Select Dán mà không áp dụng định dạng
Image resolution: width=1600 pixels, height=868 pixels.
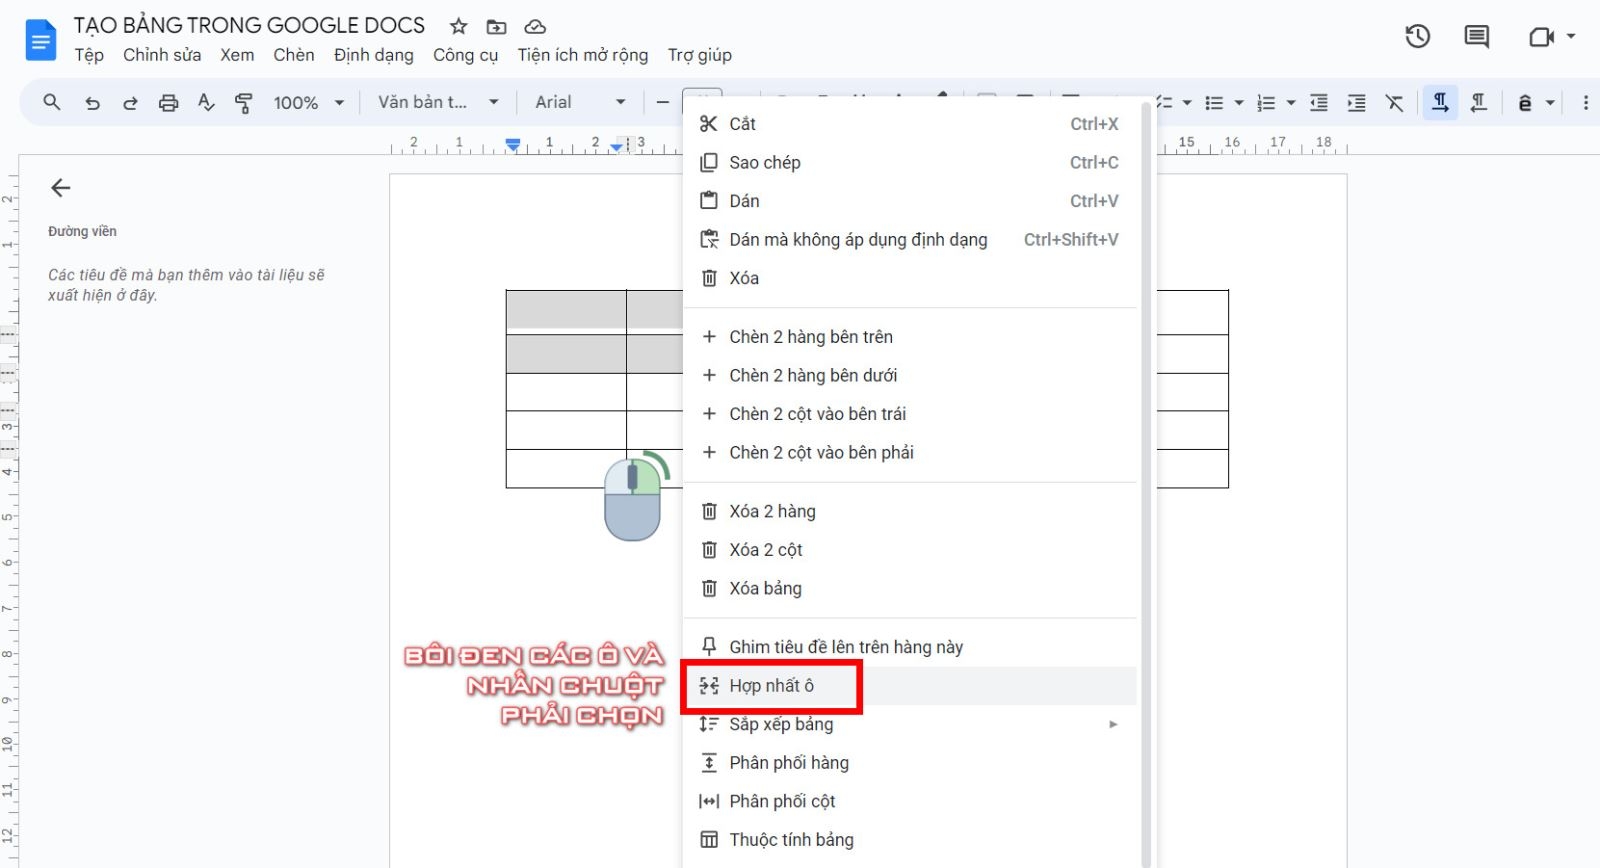click(x=910, y=240)
